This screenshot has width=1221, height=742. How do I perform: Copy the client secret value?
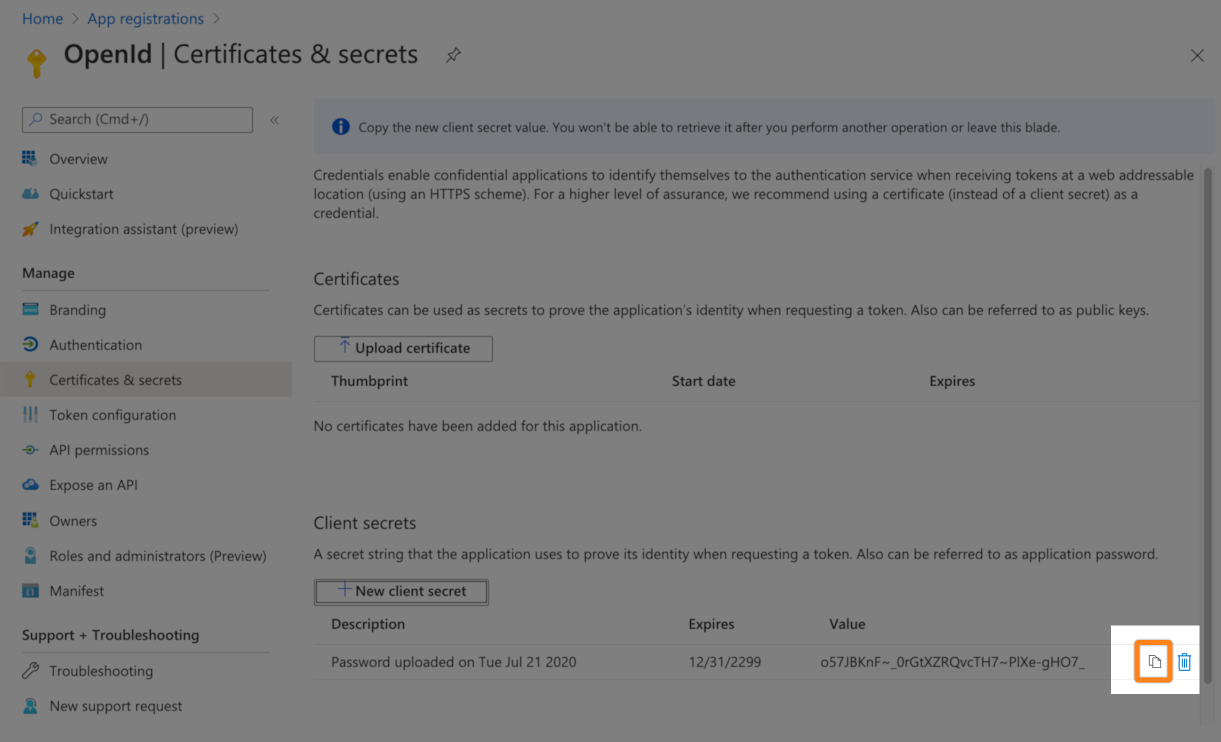(x=1153, y=661)
